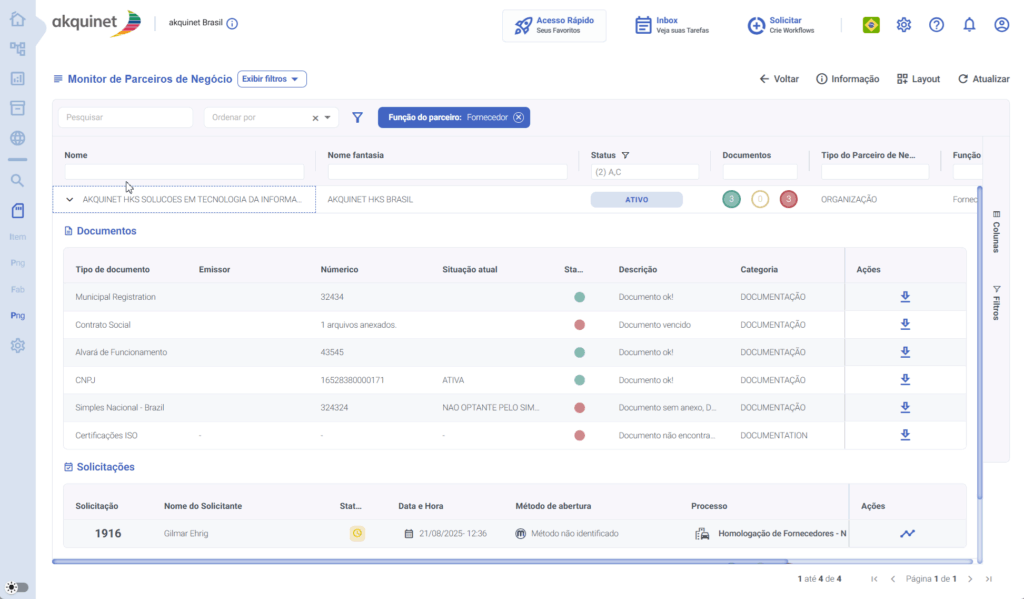Screen dimensions: 1024x599
Task: Open the Ordenar por dropdown arrow
Action: (x=328, y=118)
